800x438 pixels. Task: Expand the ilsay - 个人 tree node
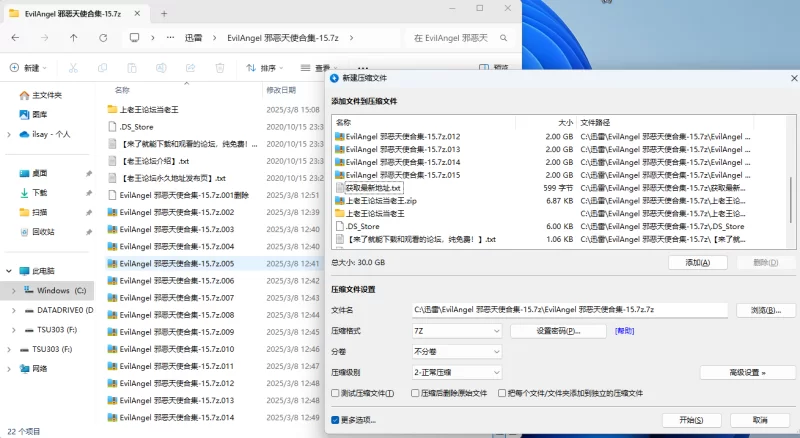pyautogui.click(x=9, y=134)
